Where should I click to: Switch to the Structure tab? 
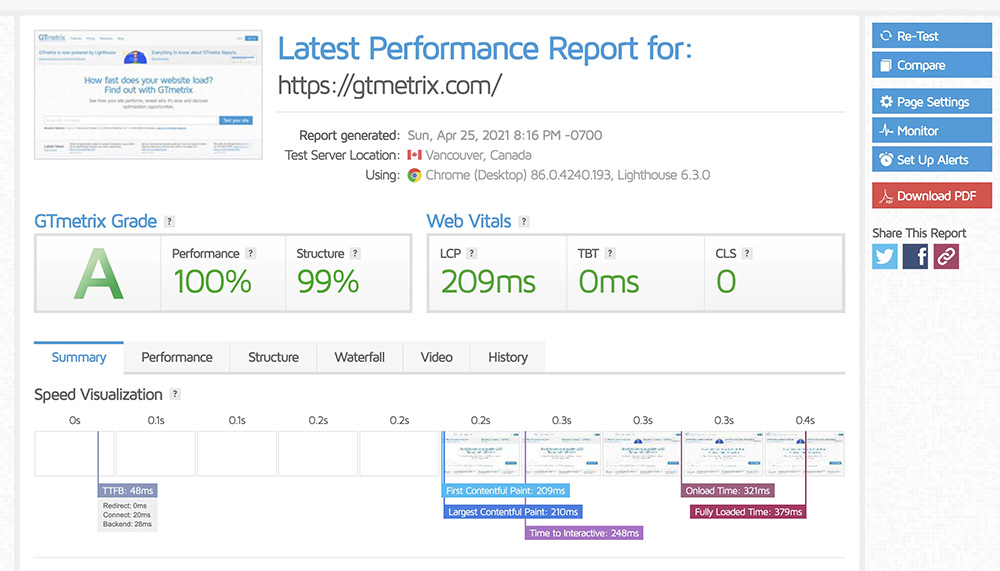tap(273, 357)
